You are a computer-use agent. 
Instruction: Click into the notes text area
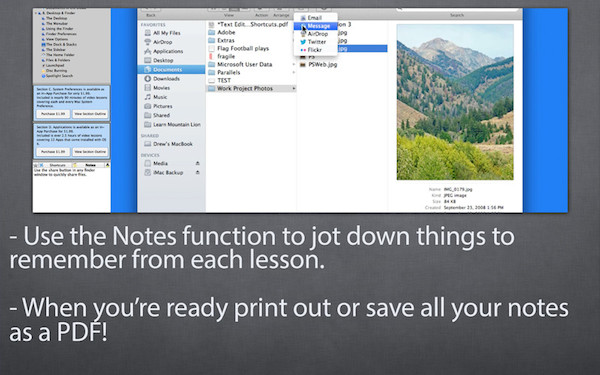tap(72, 190)
